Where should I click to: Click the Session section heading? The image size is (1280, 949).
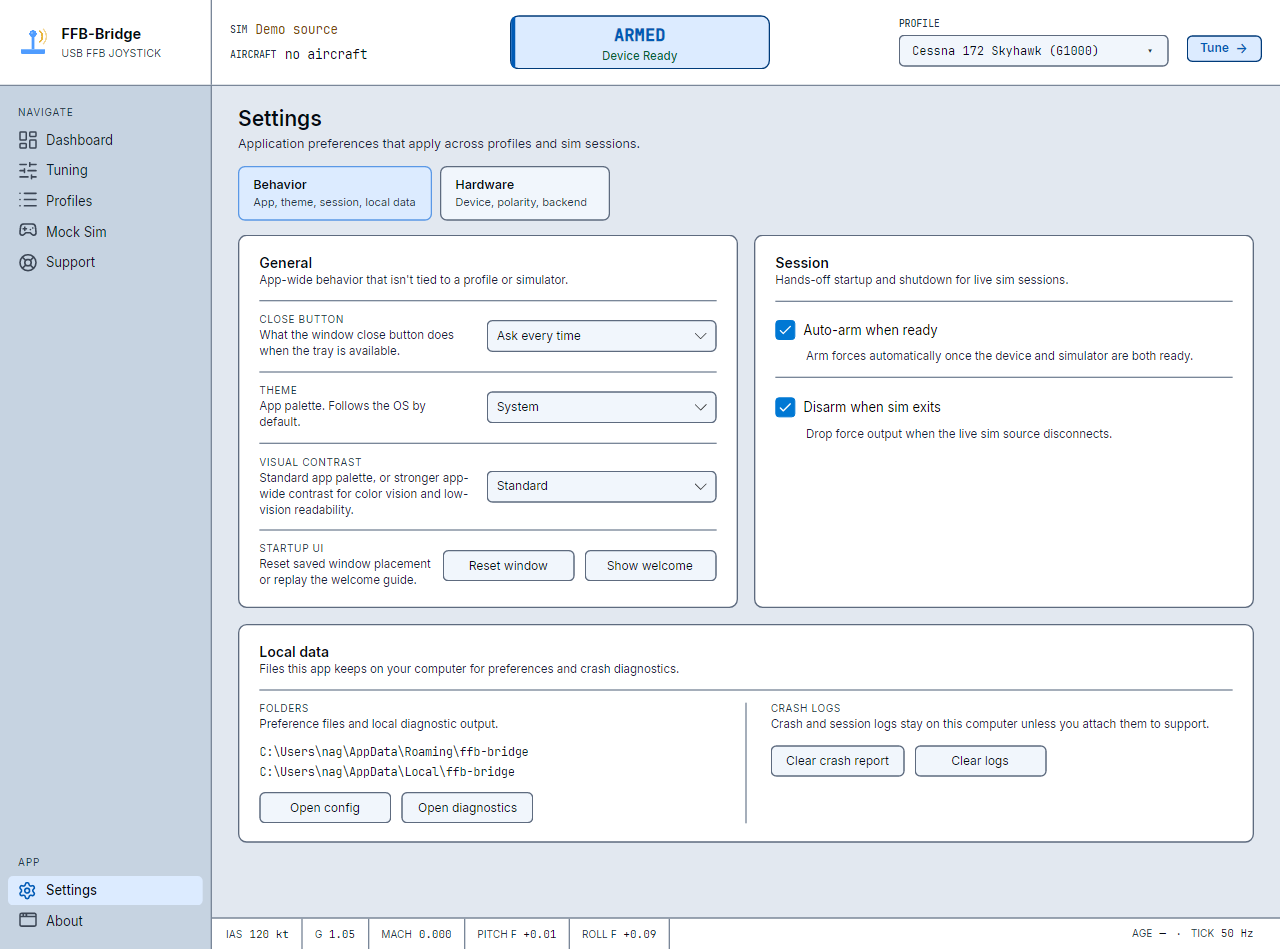coord(802,263)
